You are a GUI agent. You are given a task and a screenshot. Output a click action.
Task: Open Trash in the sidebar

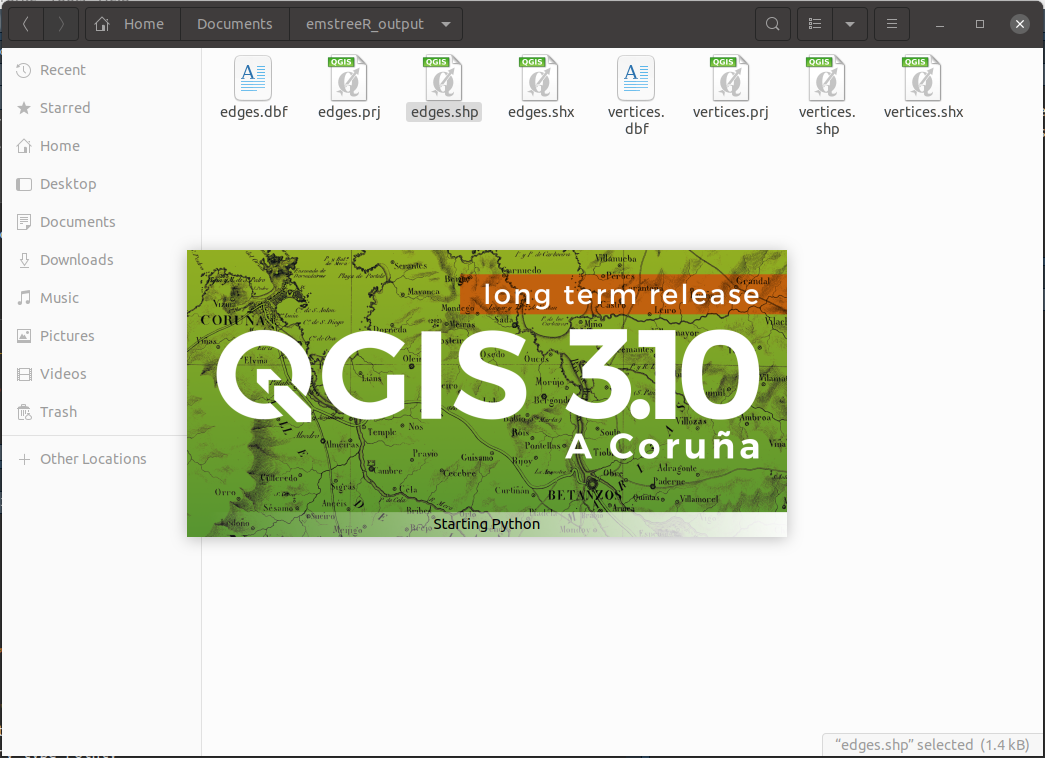coord(58,412)
